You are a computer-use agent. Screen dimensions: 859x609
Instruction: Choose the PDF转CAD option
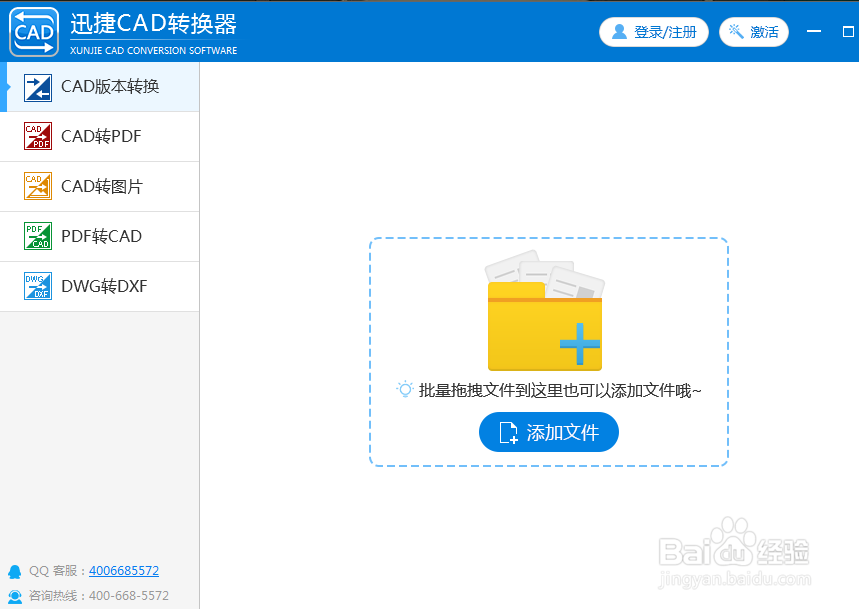(100, 236)
